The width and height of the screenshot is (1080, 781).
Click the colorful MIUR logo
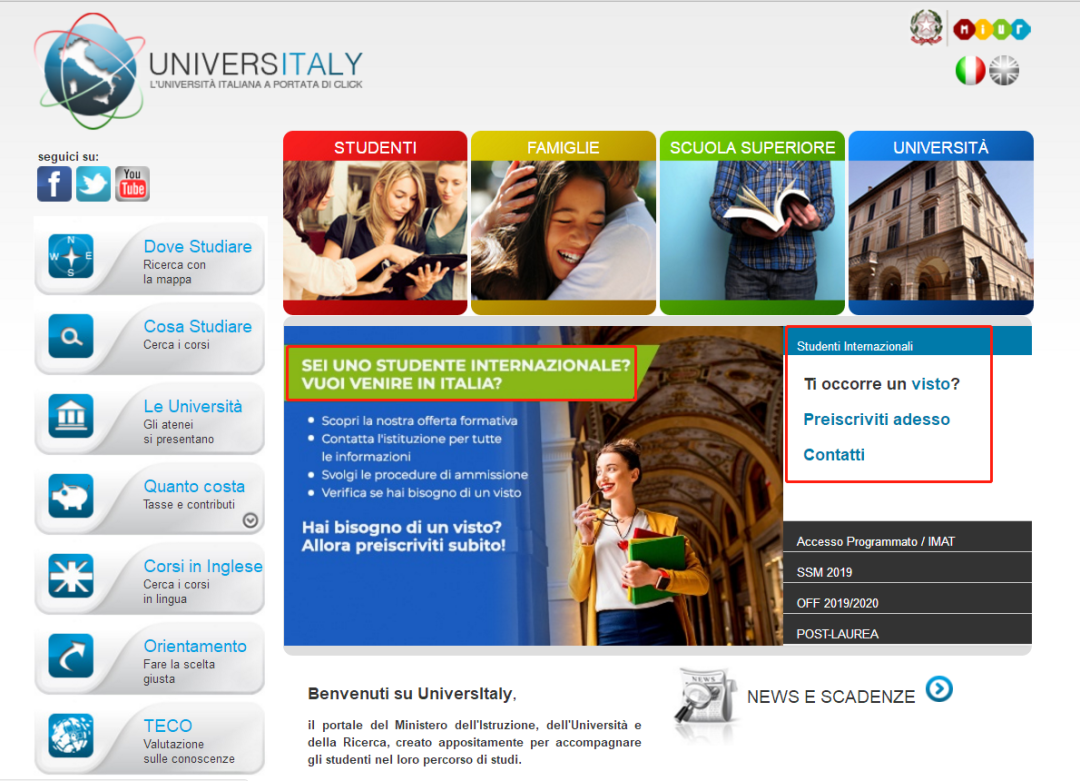coord(992,29)
